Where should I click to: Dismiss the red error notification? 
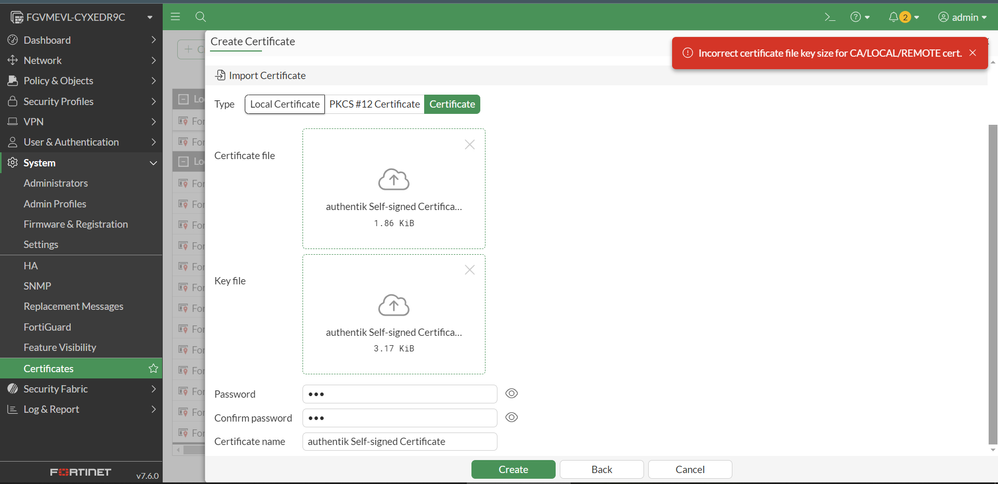point(972,53)
